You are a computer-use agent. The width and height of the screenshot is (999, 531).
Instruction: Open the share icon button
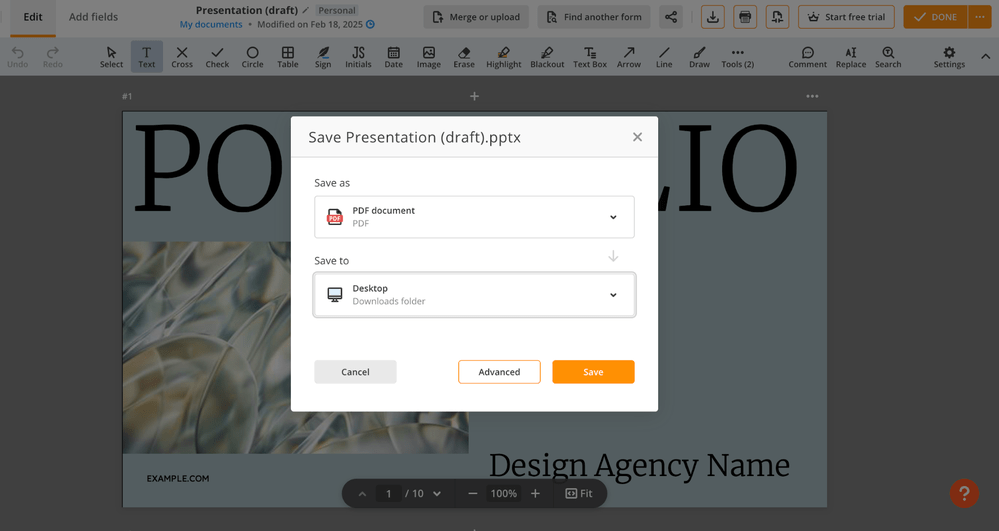[671, 17]
